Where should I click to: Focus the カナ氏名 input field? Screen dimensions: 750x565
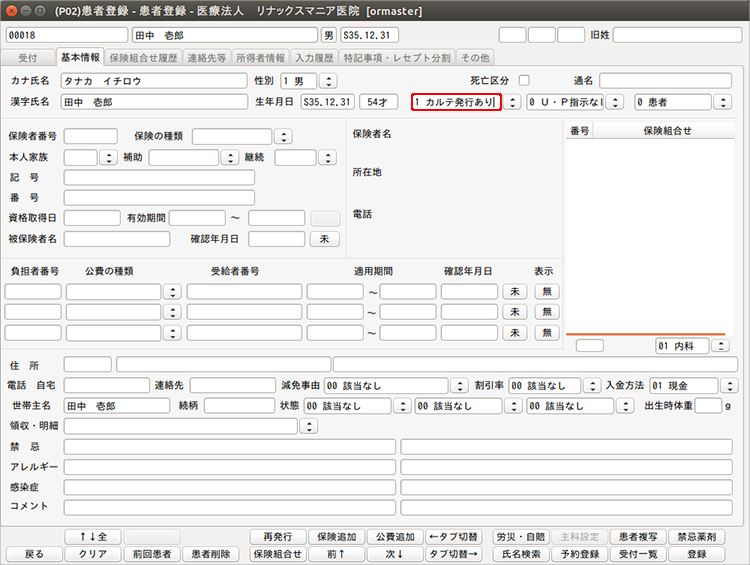(x=154, y=81)
